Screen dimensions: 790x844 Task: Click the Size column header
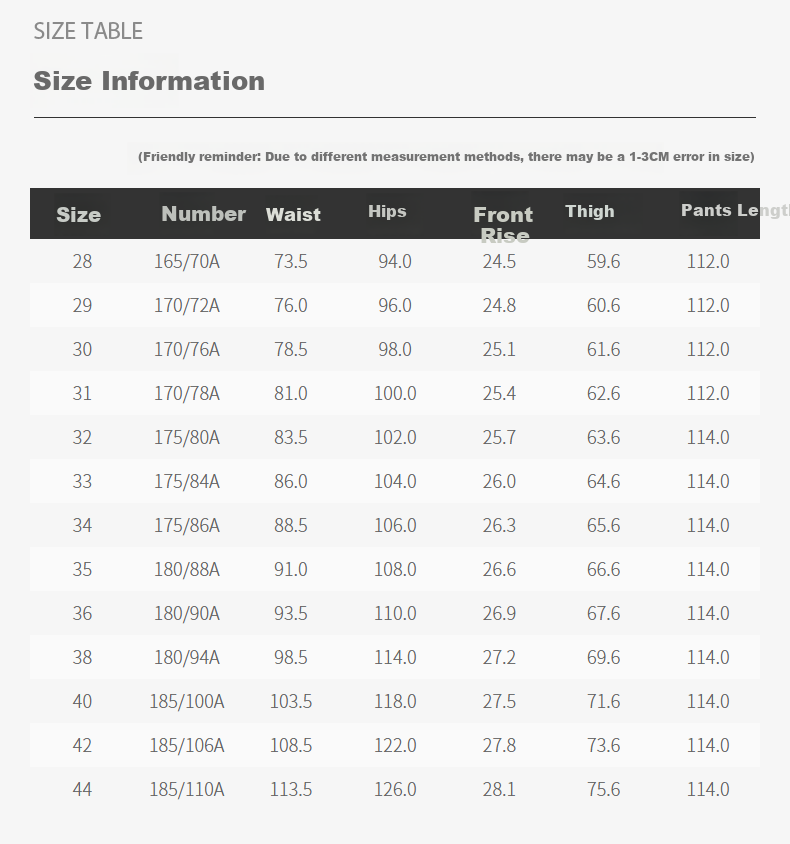coord(79,215)
